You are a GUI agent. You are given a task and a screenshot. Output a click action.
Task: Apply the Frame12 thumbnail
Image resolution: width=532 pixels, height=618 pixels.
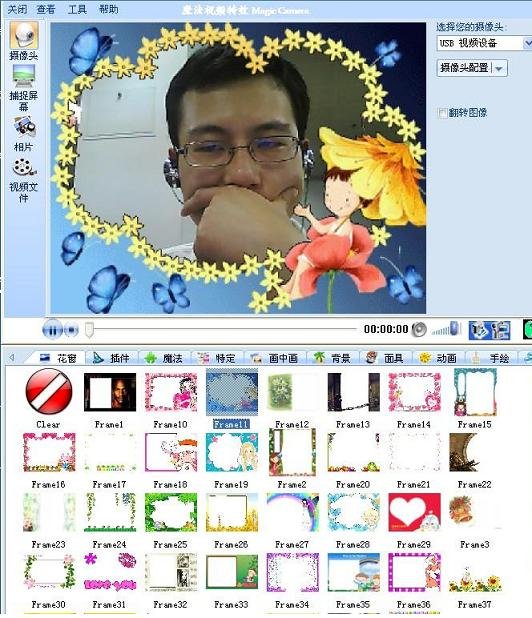tap(292, 392)
